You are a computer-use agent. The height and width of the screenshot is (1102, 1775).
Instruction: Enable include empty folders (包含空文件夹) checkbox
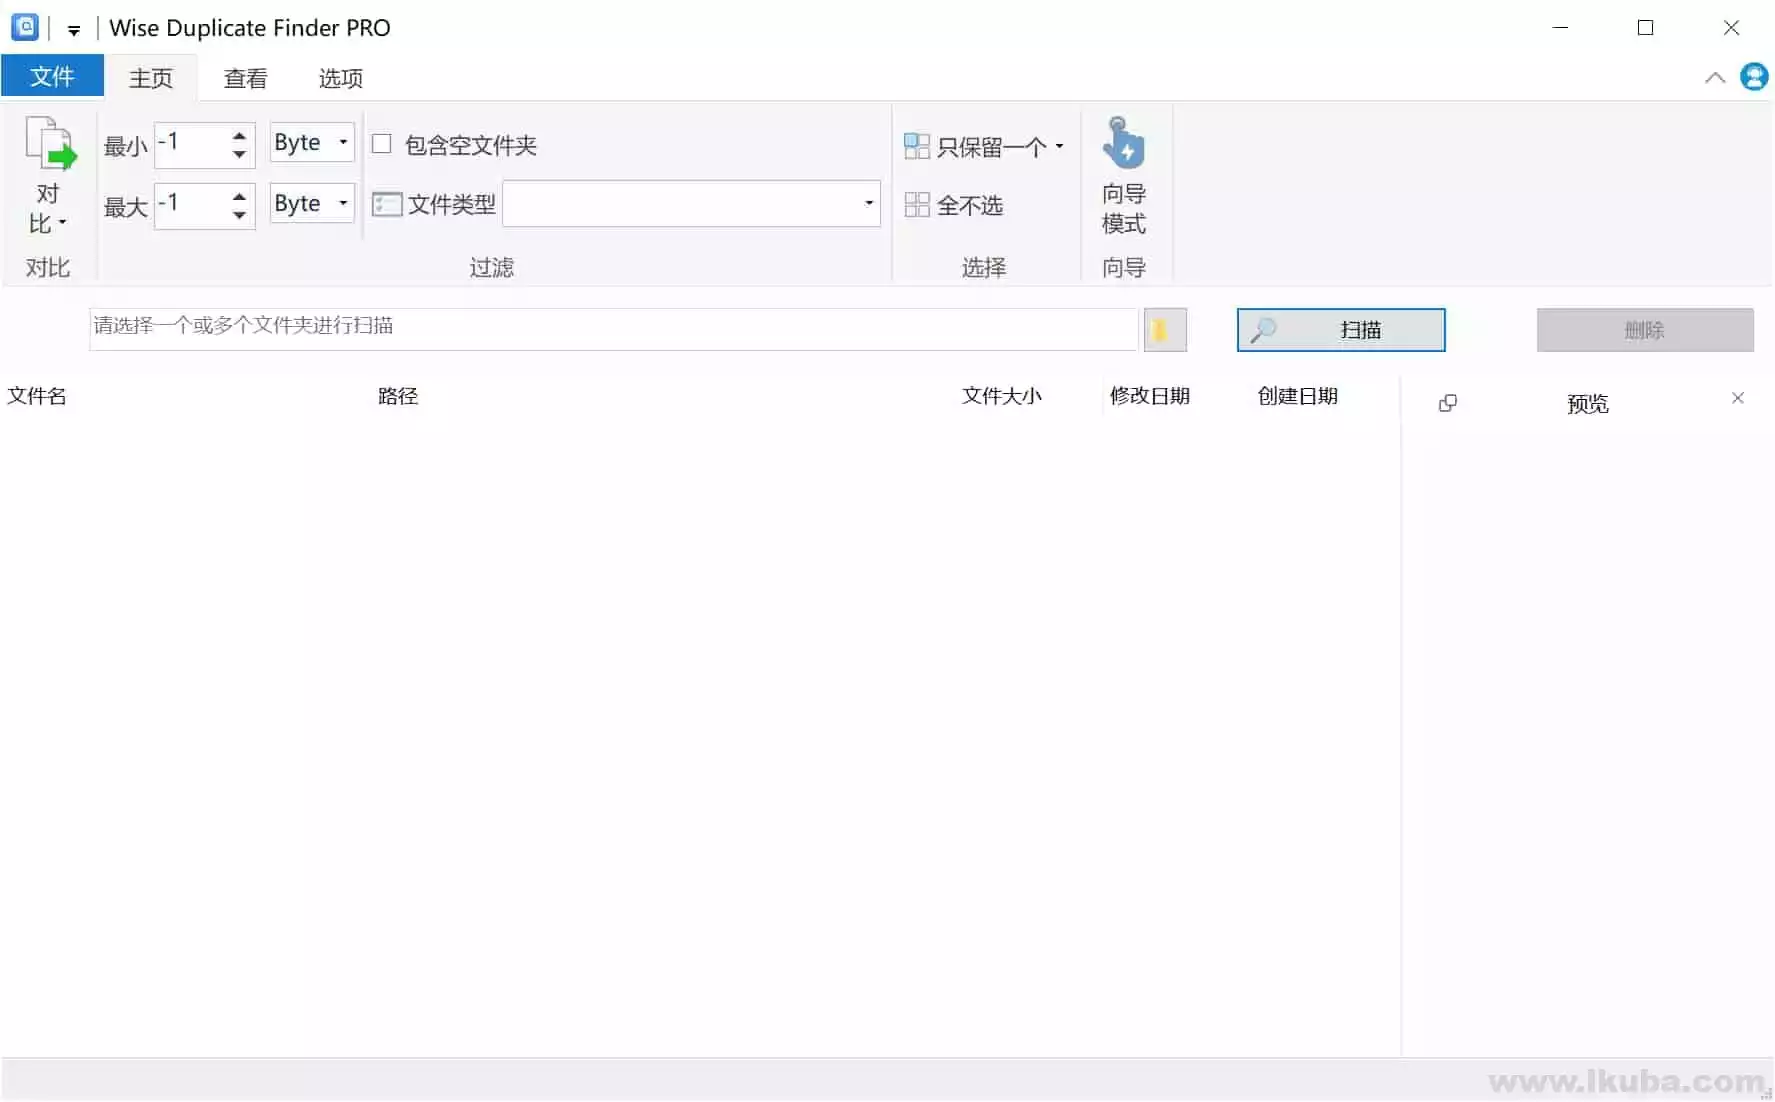[381, 144]
